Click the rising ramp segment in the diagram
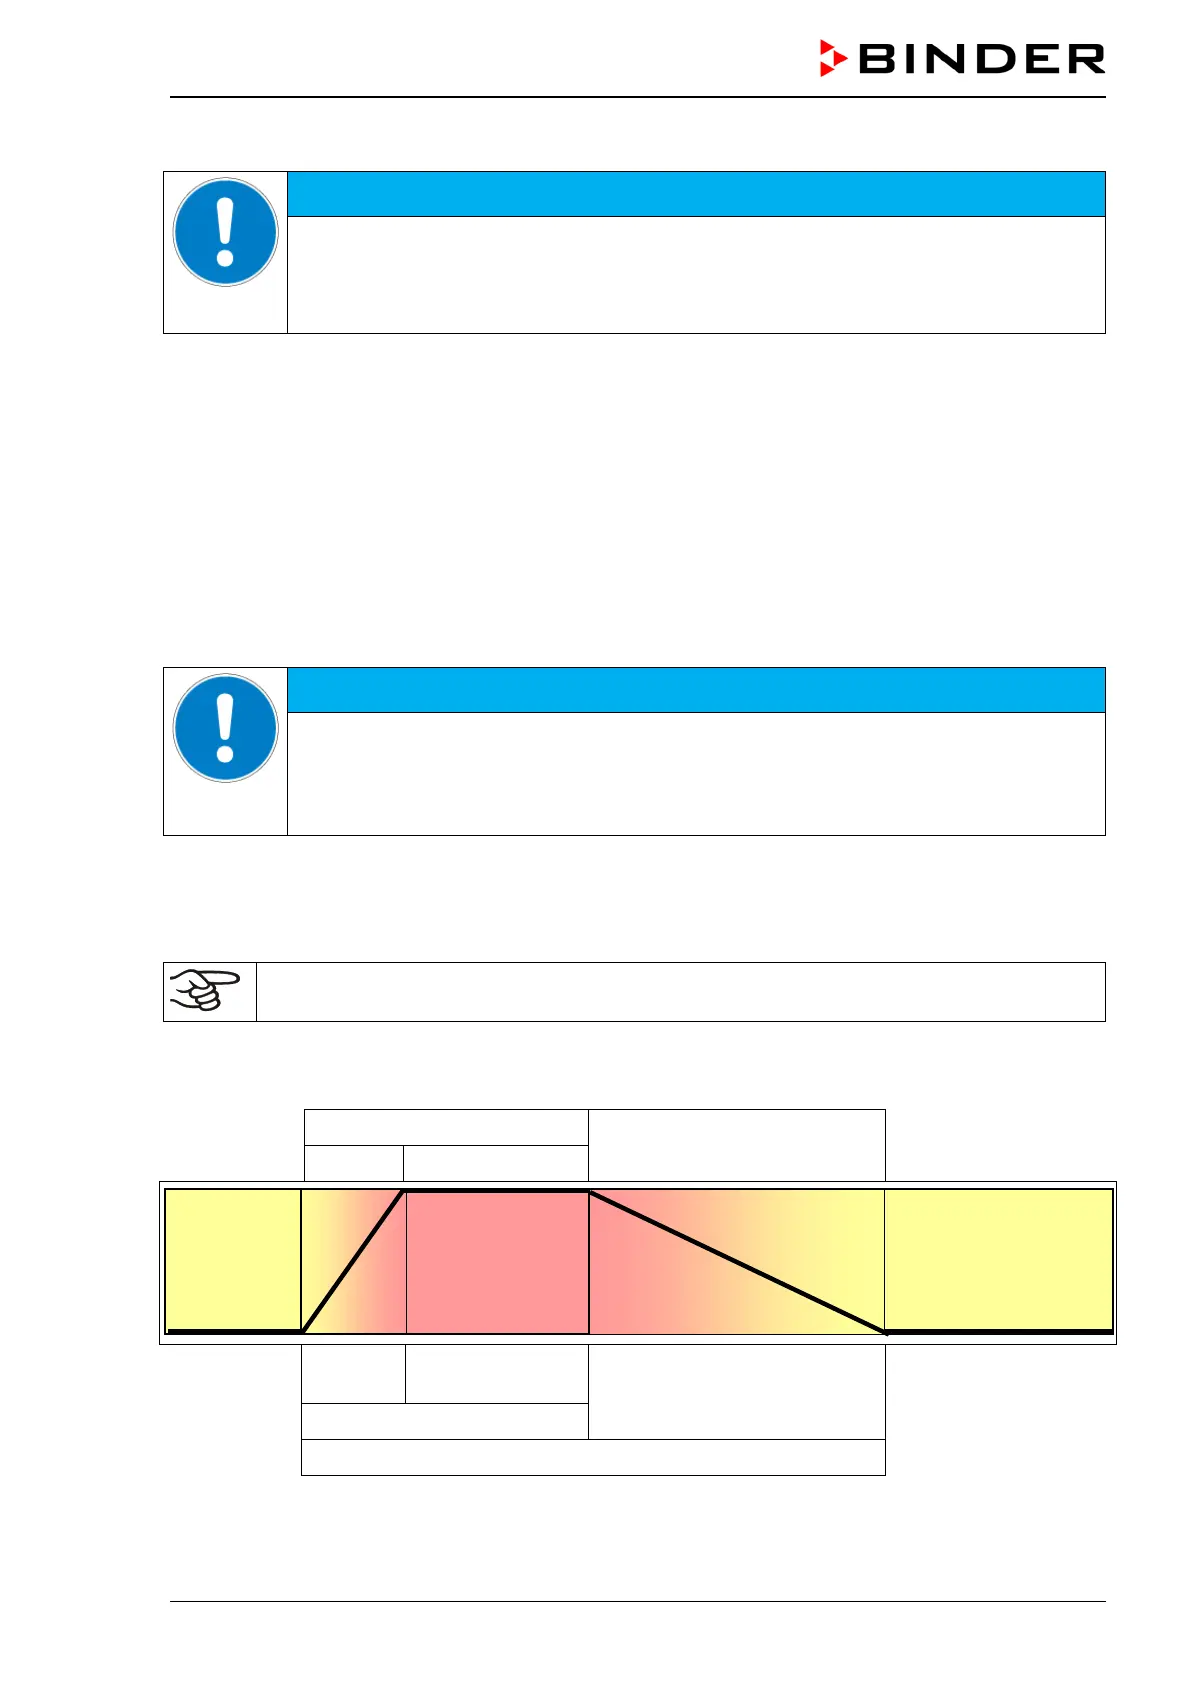The width and height of the screenshot is (1191, 1684). tap(353, 1260)
